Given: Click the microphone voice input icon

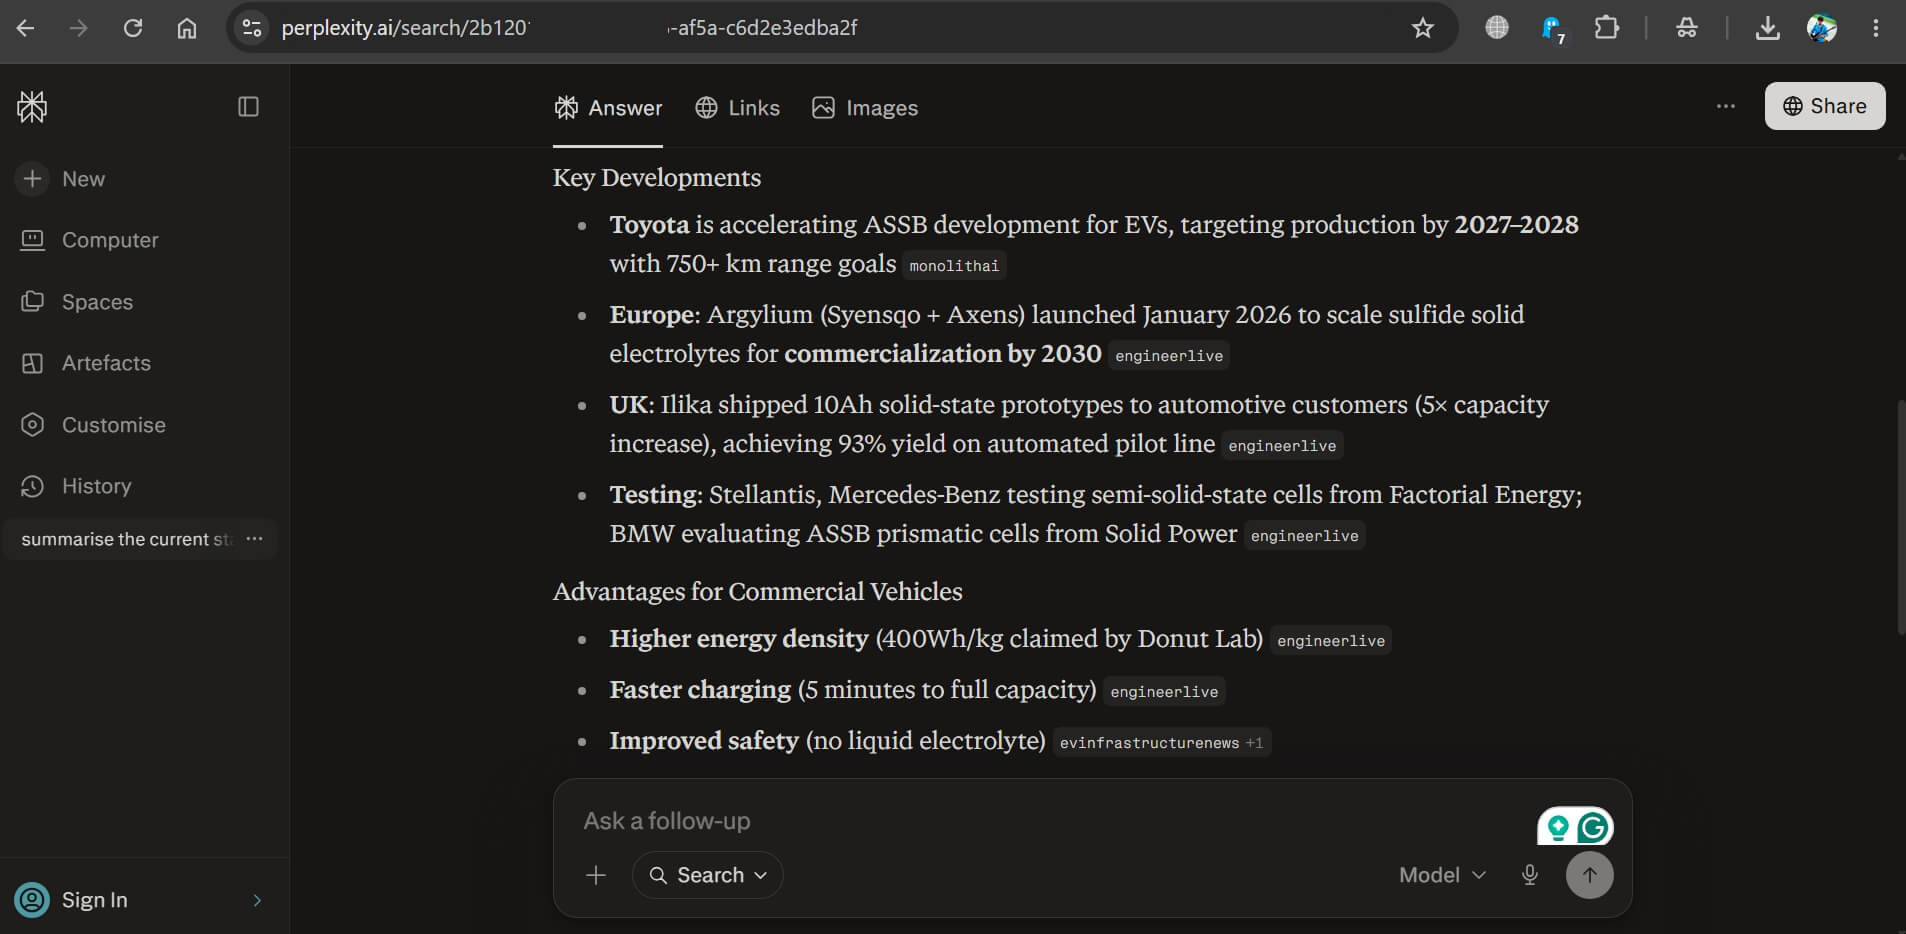Looking at the screenshot, I should (1530, 875).
